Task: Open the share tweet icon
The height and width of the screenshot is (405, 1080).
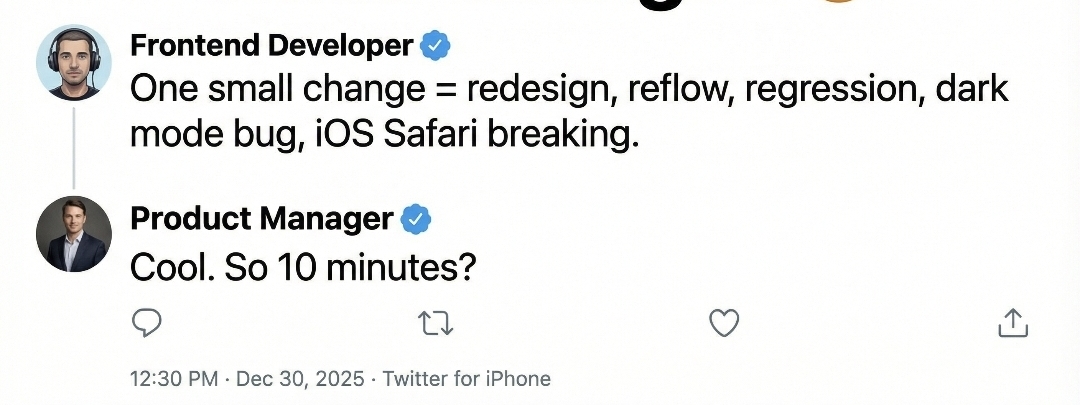Action: [x=1013, y=322]
